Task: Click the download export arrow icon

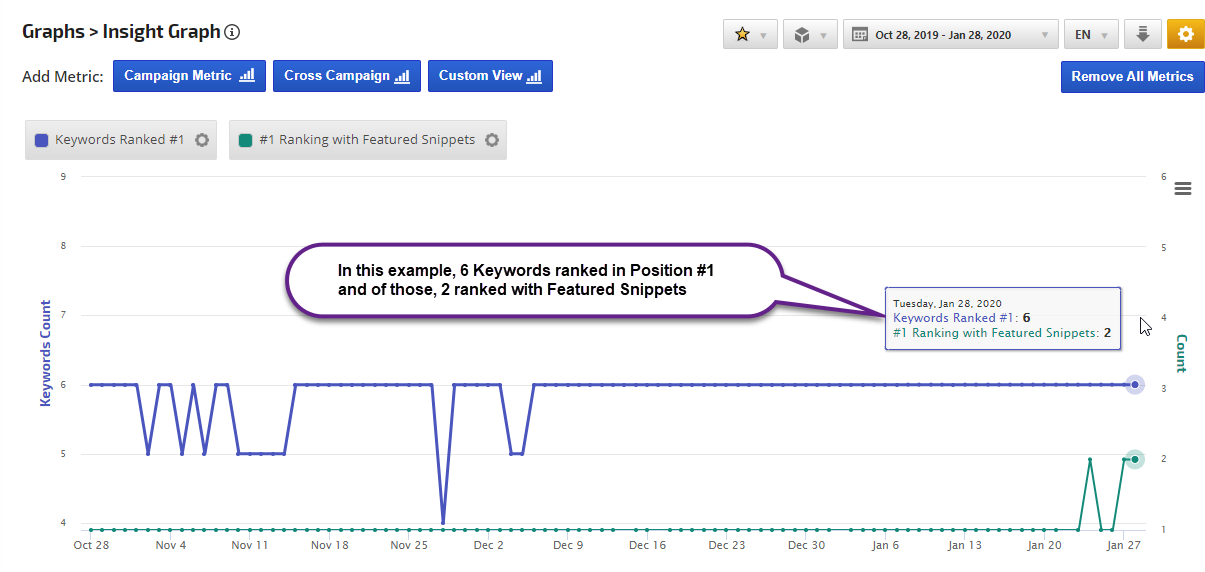Action: tap(1142, 35)
